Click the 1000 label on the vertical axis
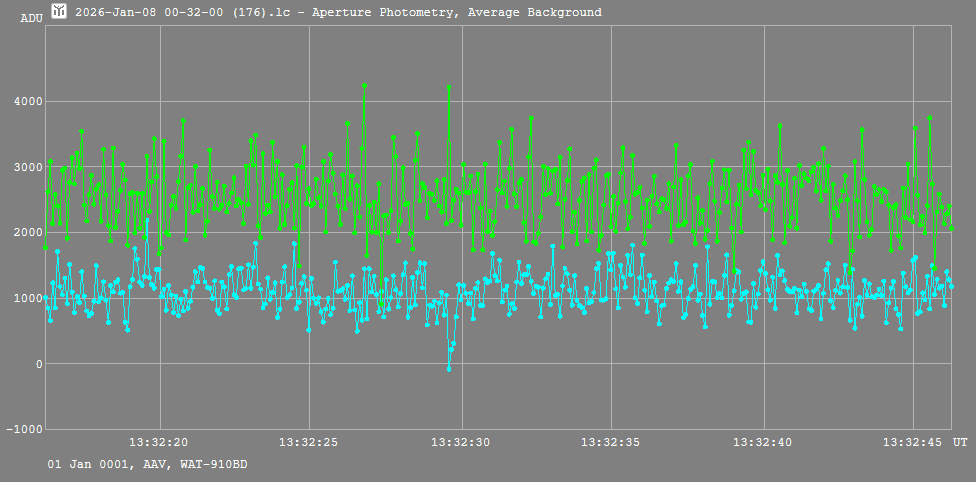This screenshot has width=976, height=482. 27,298
